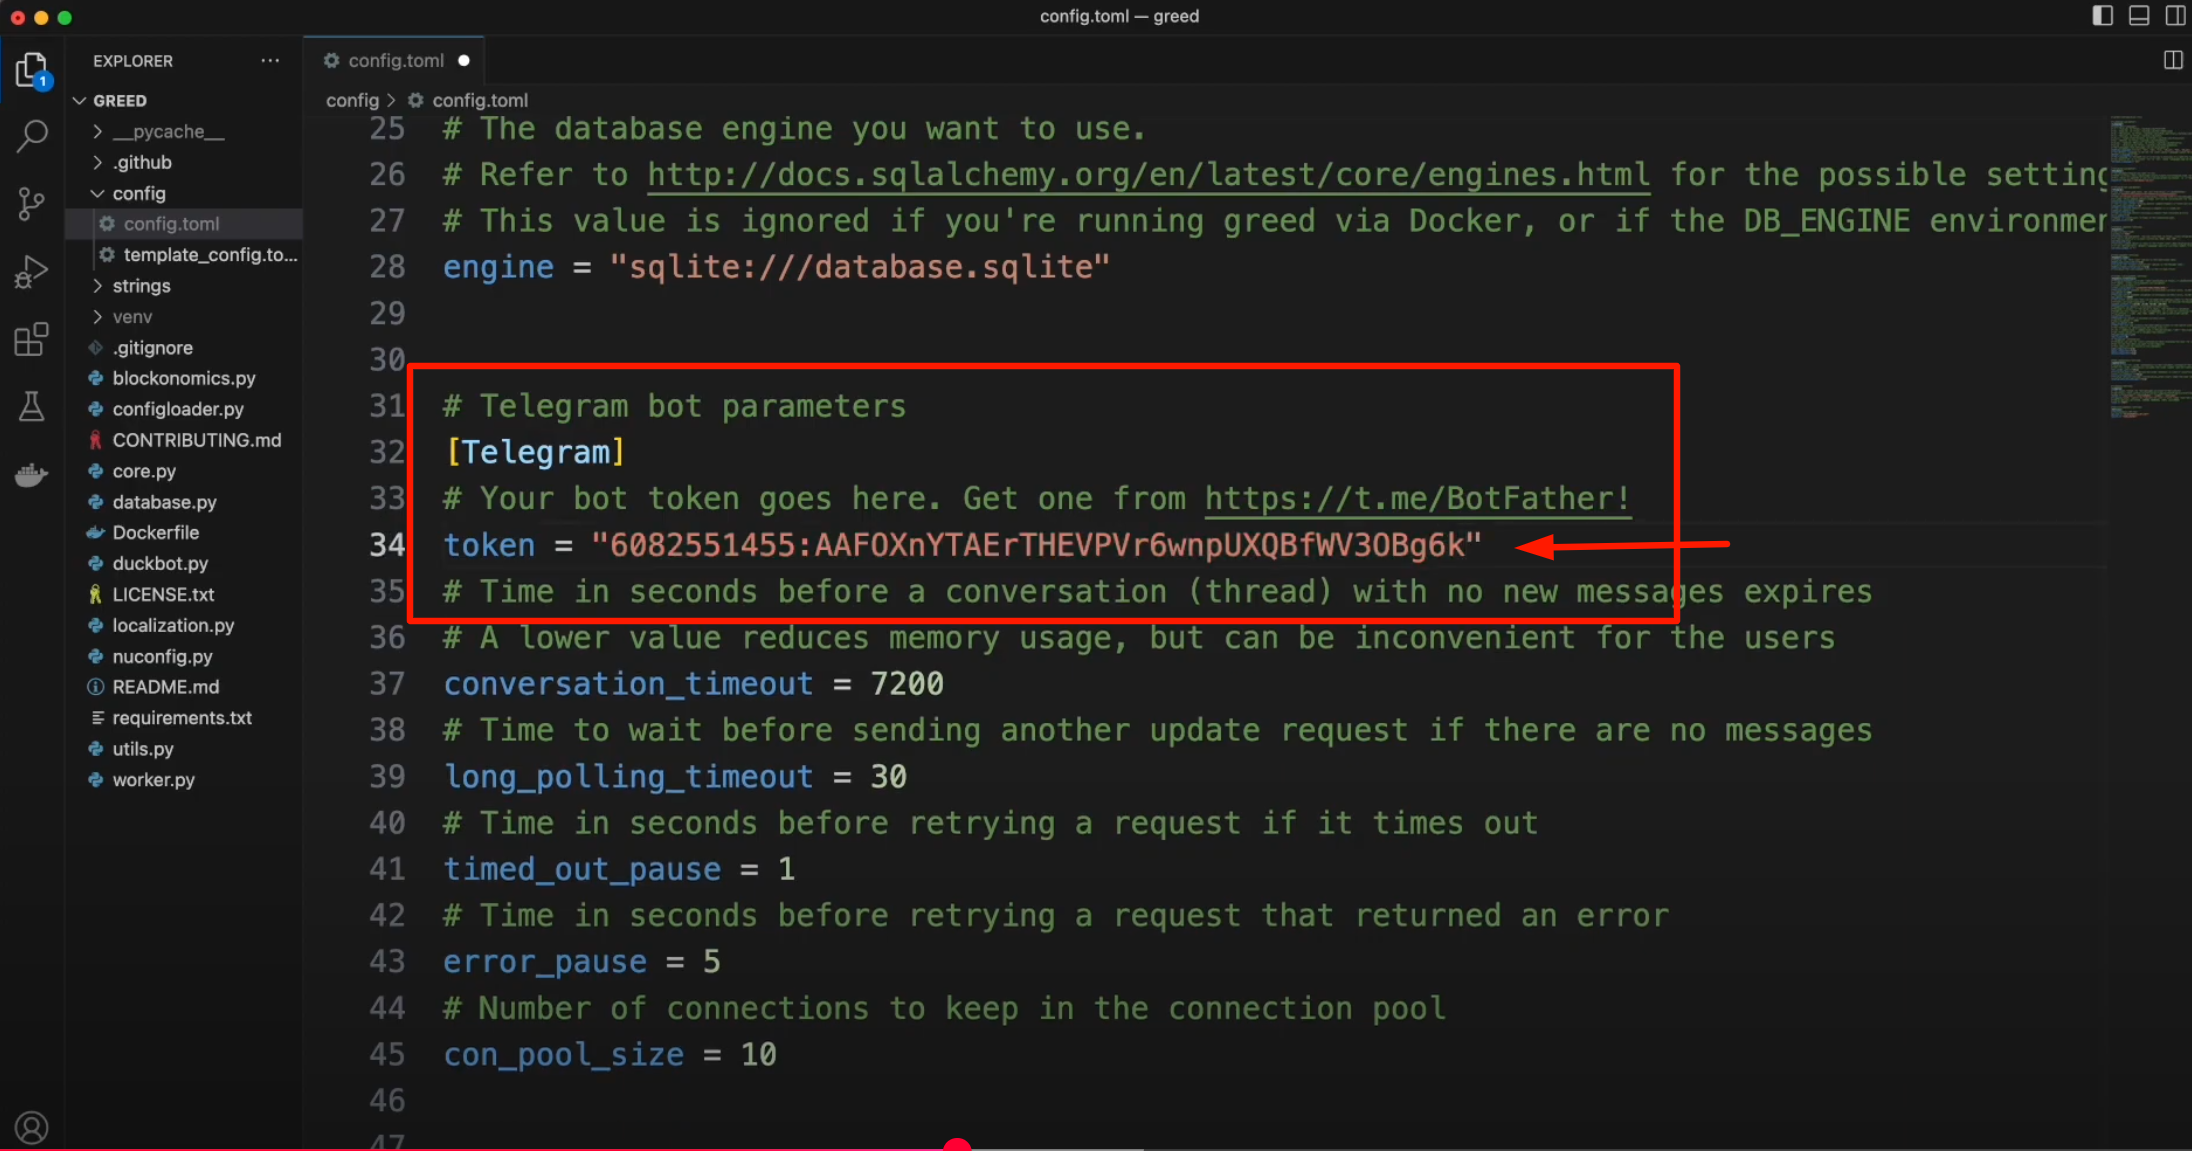Viewport: 2192px width, 1151px height.
Task: Open the Testing flask icon
Action: 31,406
